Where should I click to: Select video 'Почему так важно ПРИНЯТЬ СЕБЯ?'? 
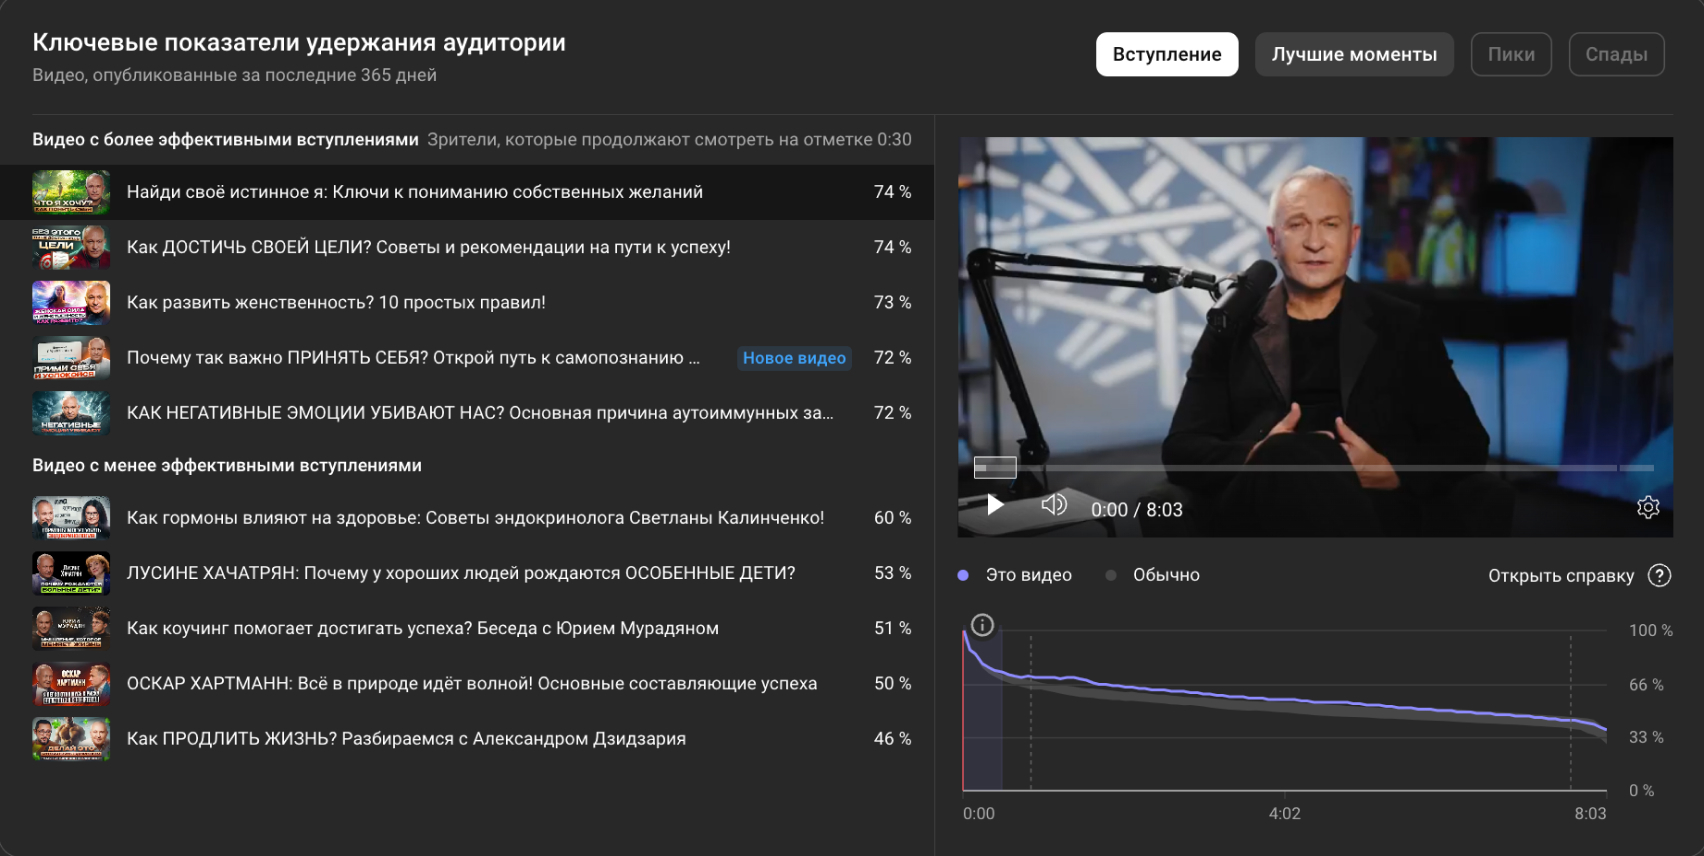point(467,358)
